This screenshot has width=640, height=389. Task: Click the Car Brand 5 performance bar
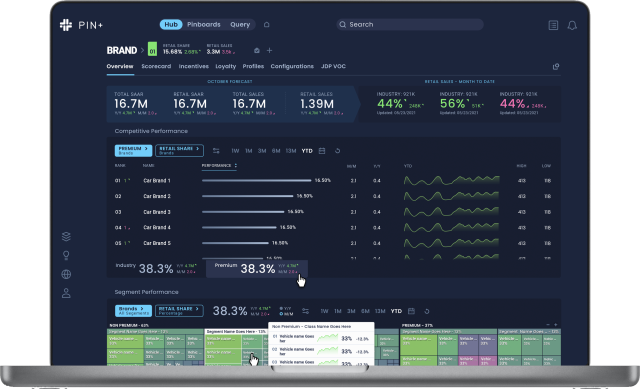[x=235, y=243]
